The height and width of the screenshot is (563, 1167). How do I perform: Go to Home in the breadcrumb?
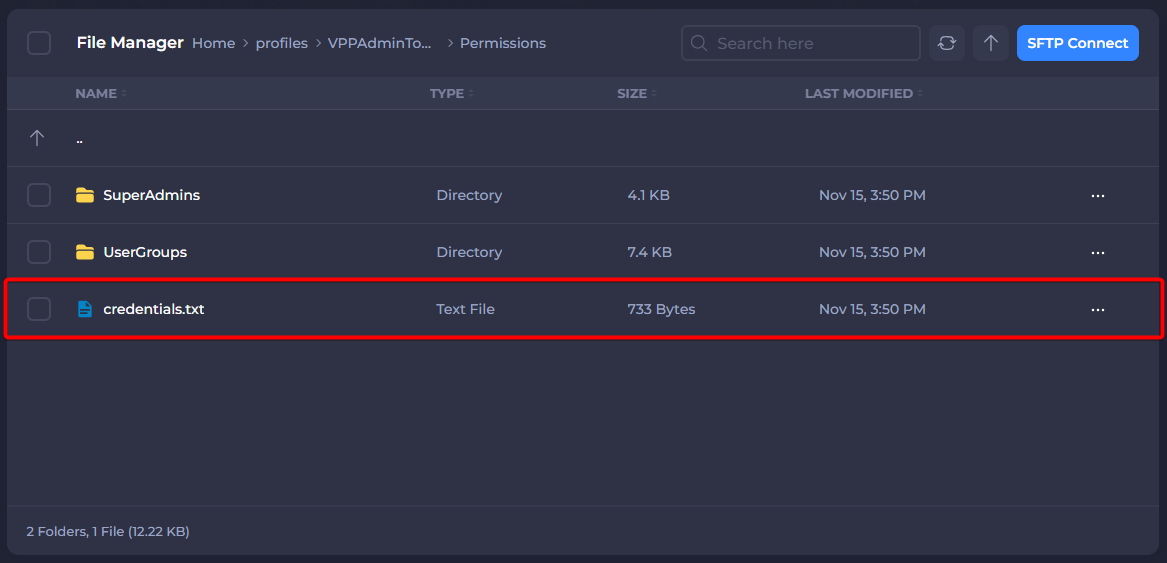click(213, 43)
